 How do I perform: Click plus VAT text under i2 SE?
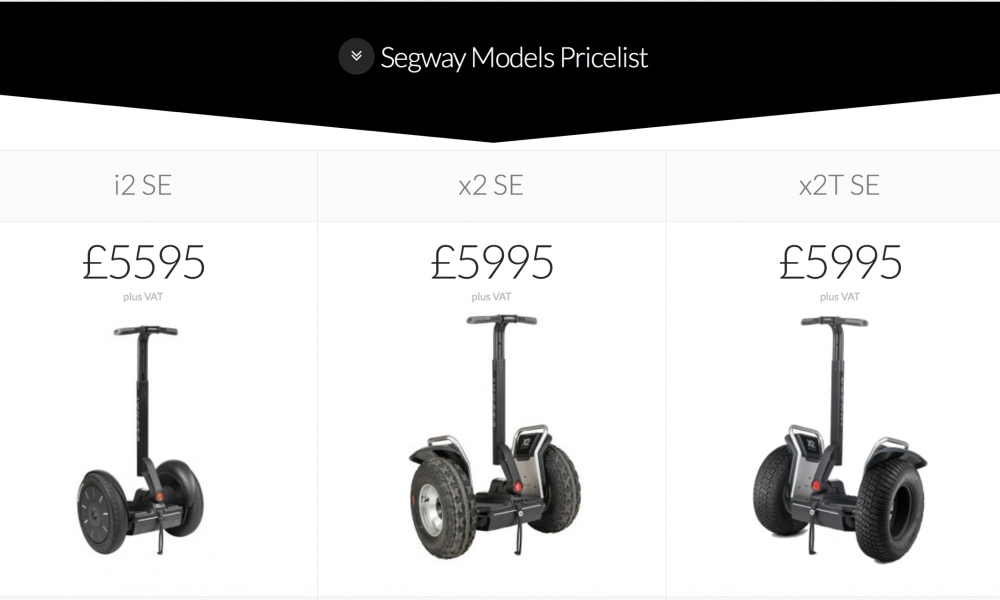click(143, 297)
